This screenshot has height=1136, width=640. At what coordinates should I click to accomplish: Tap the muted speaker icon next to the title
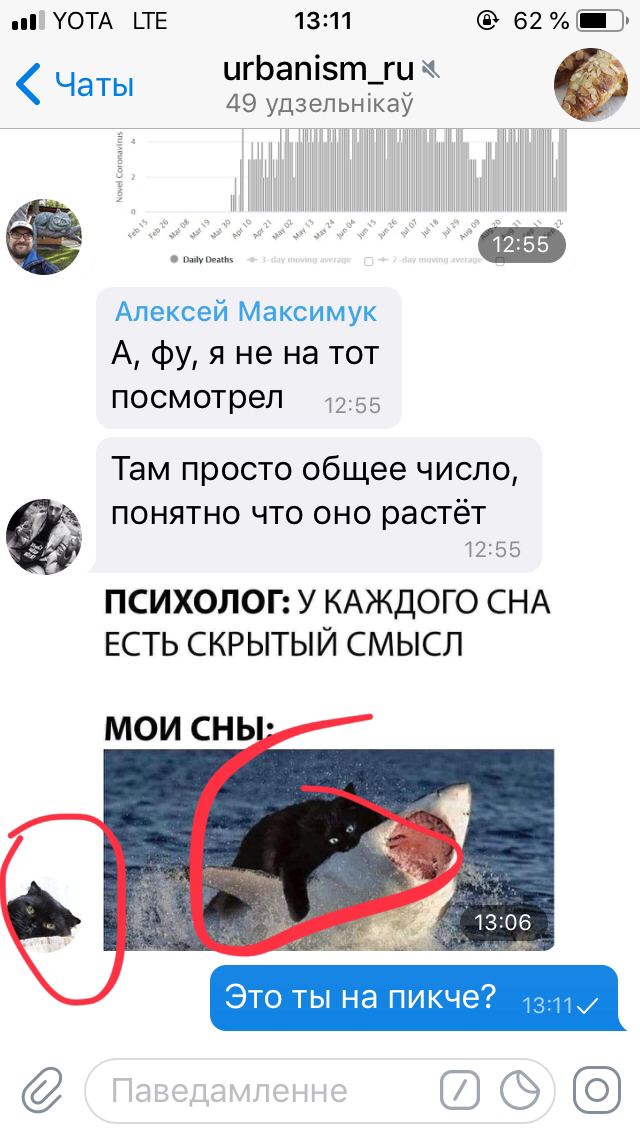pos(431,70)
